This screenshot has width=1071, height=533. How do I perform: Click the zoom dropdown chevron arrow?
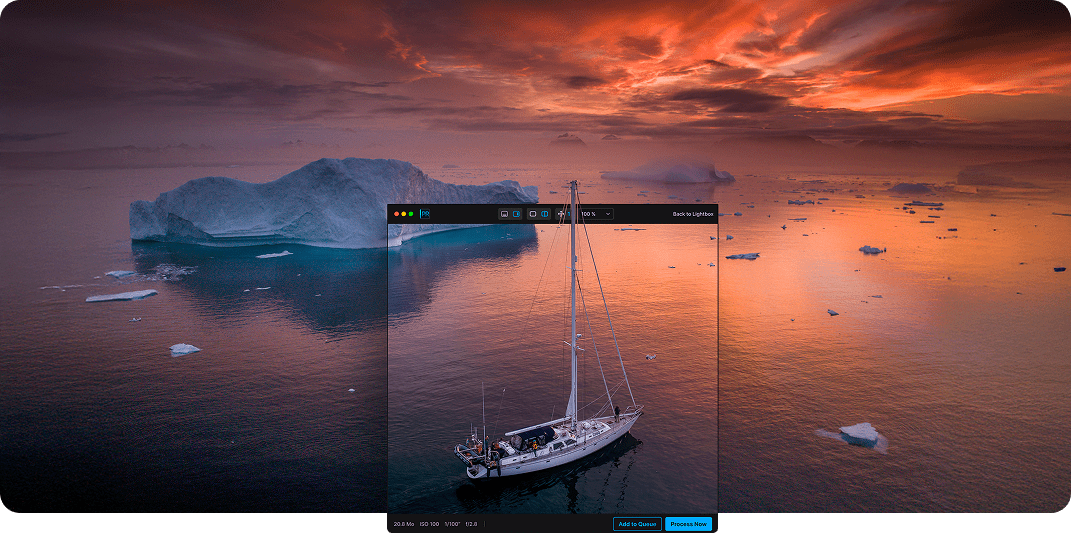[x=607, y=214]
